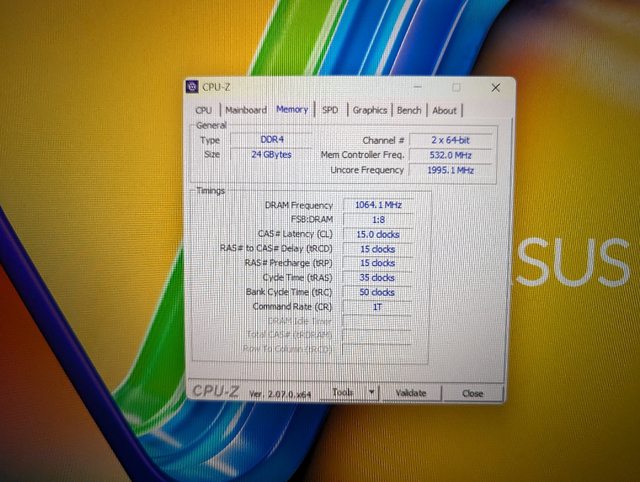Screen dimensions: 640x482
Task: Select the Command Rate 1T field
Action: (376, 306)
